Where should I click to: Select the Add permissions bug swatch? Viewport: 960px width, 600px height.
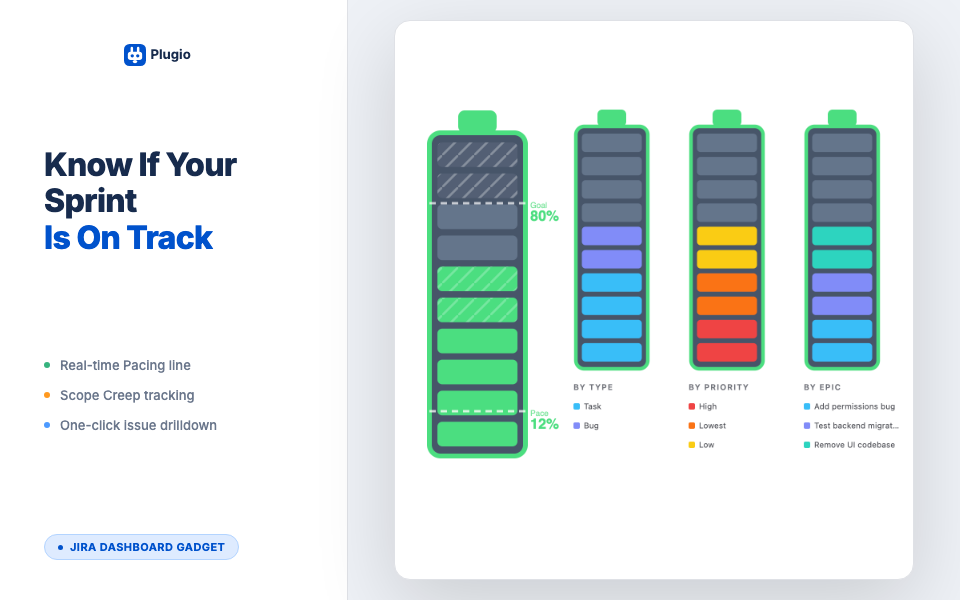tap(807, 407)
